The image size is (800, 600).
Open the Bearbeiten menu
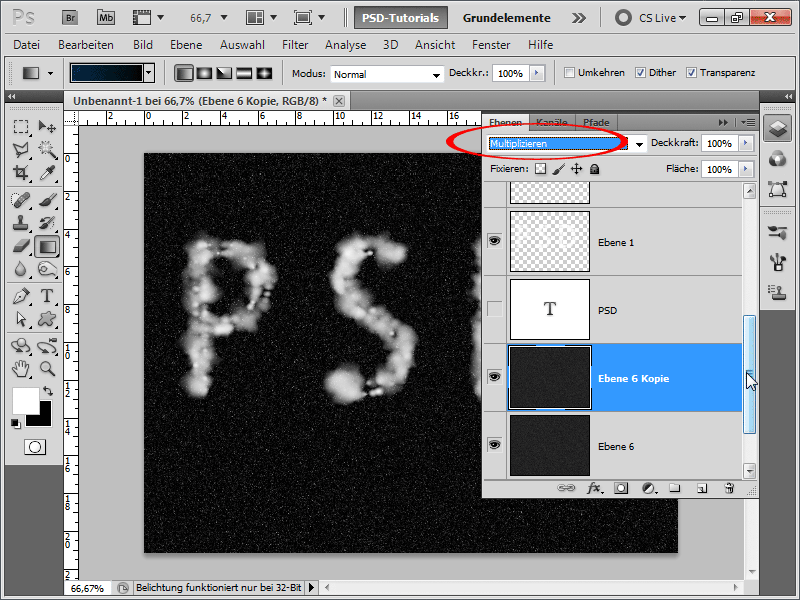point(86,45)
